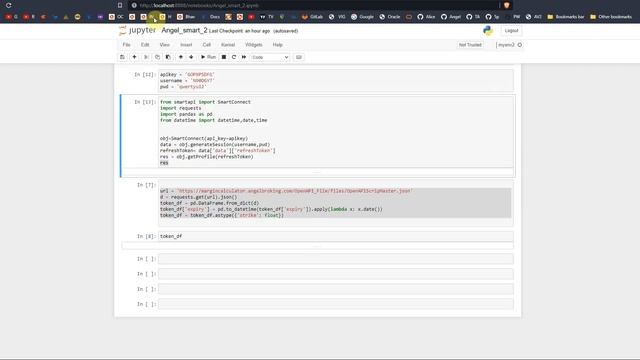Expand collapsed output under cell In [8]
640x360 pixels.
(318, 246)
